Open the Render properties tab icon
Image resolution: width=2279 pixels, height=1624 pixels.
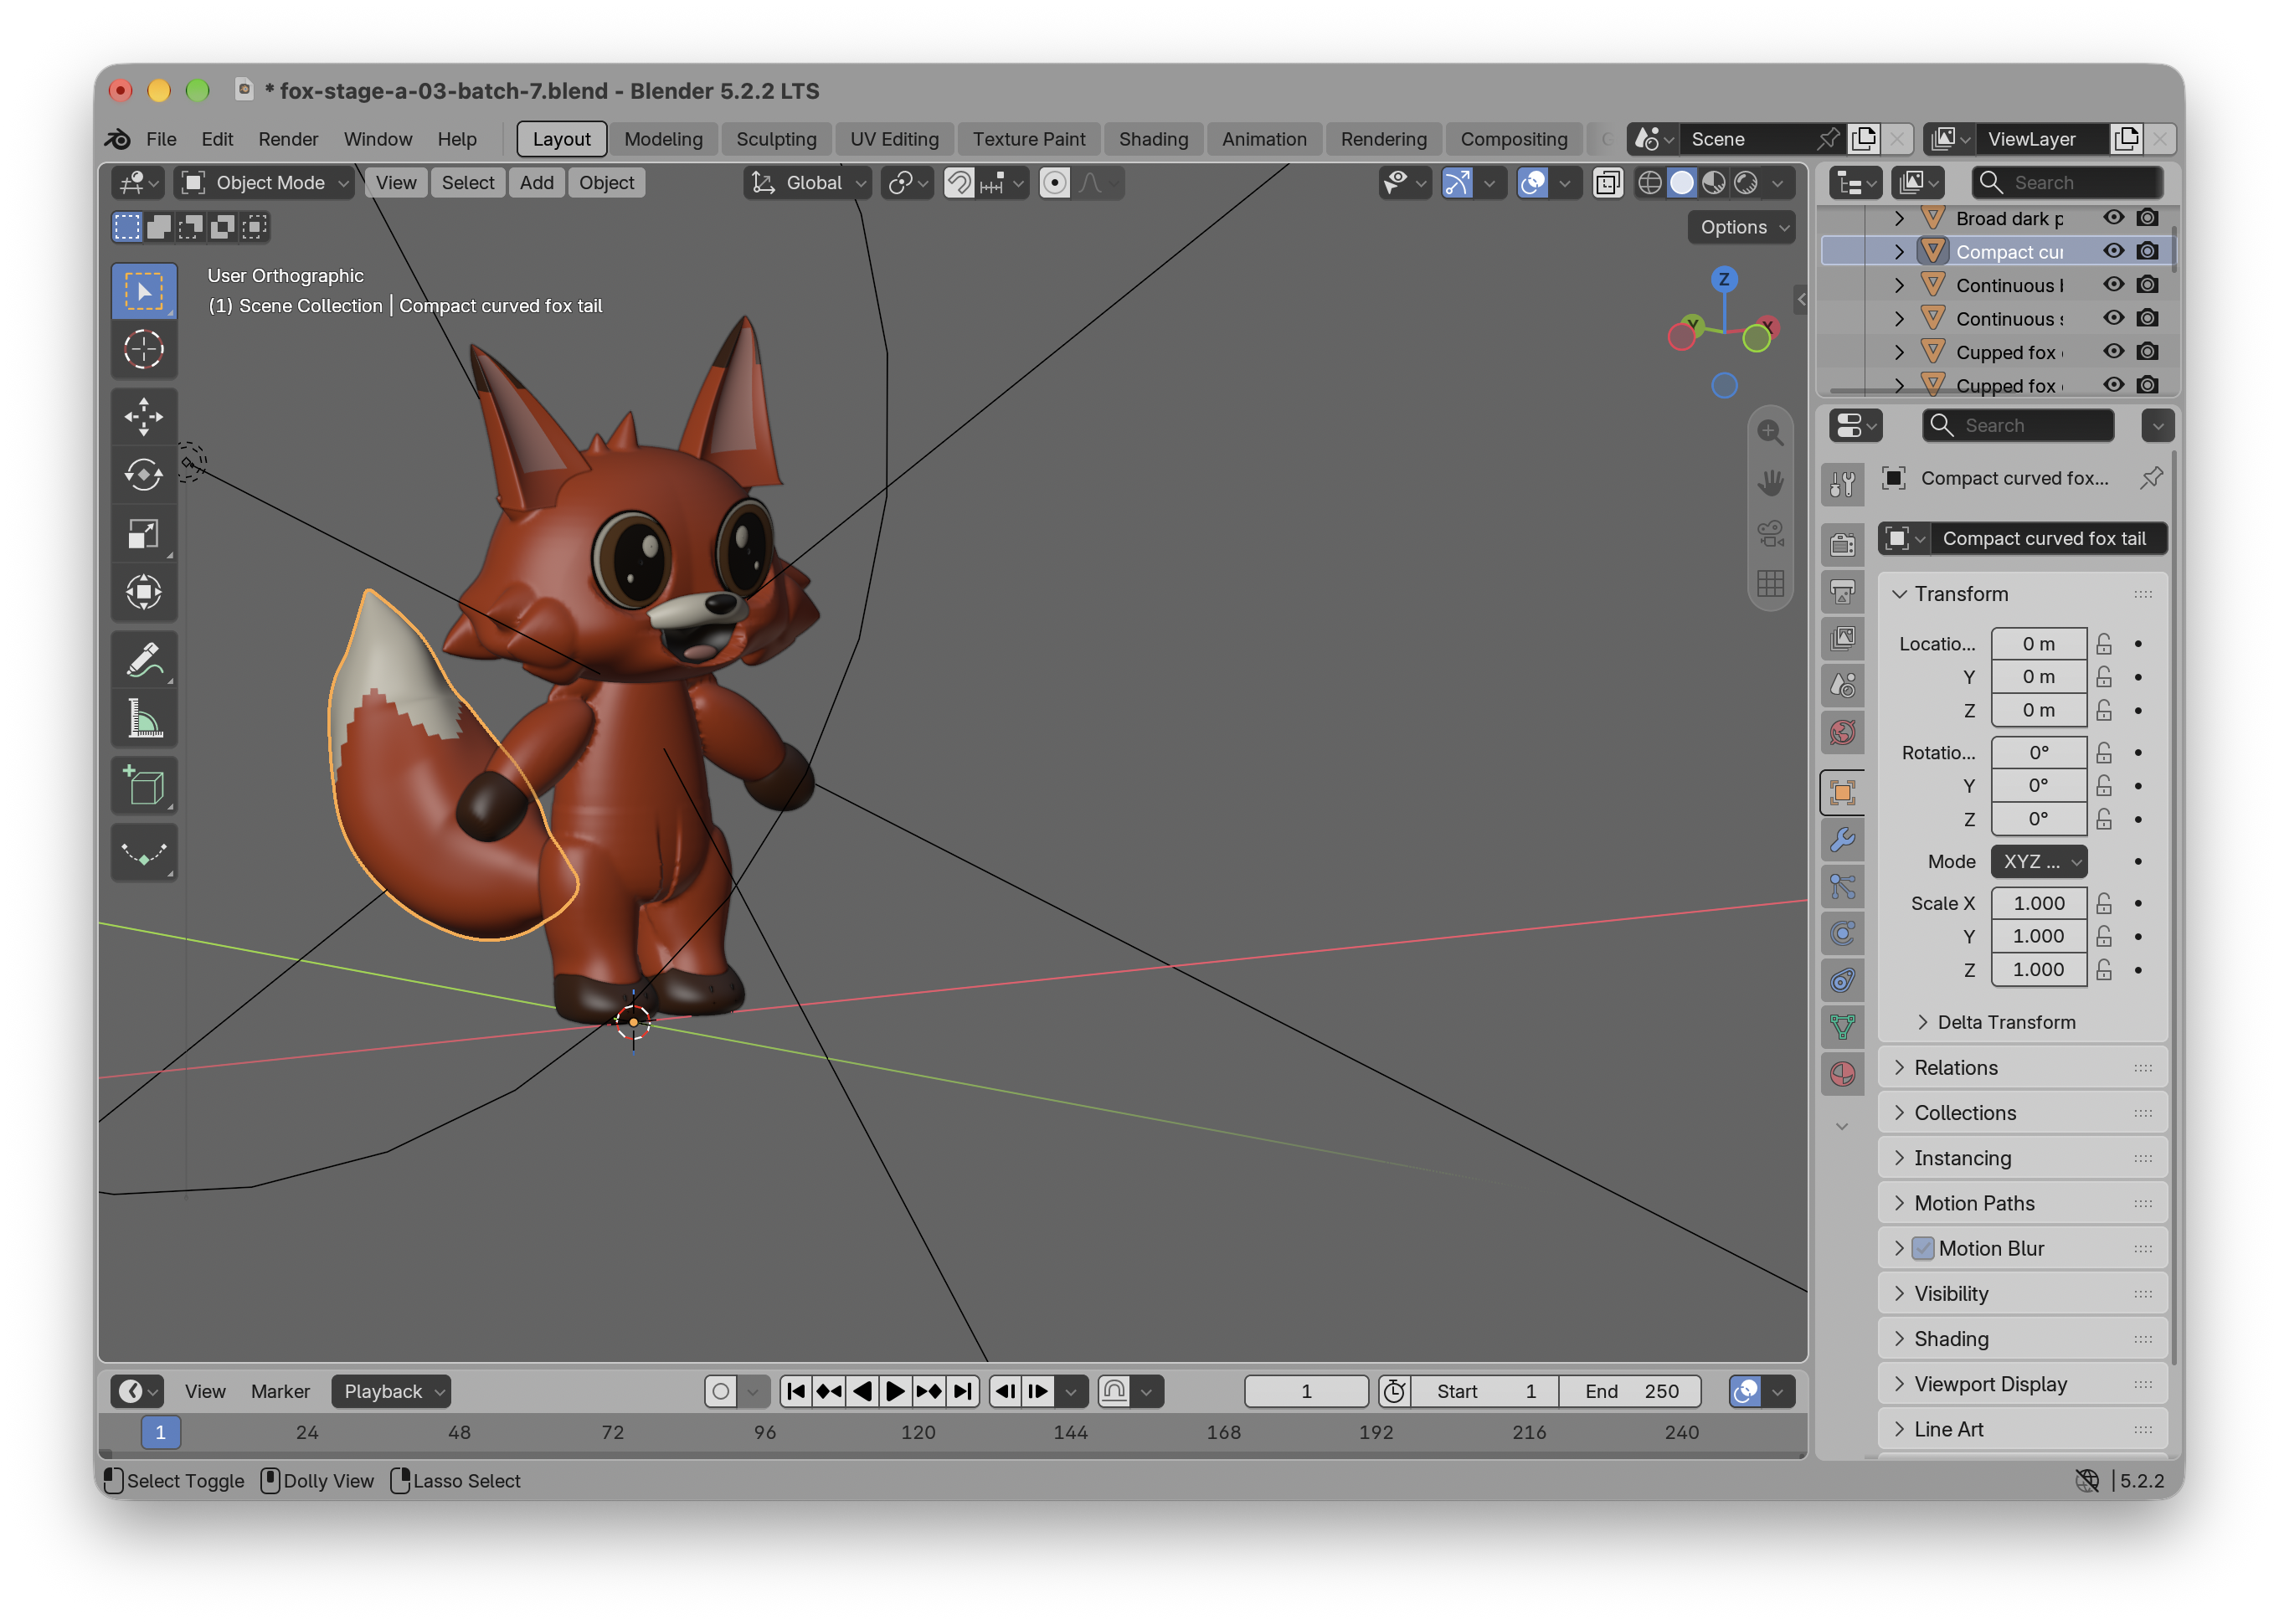(1842, 544)
